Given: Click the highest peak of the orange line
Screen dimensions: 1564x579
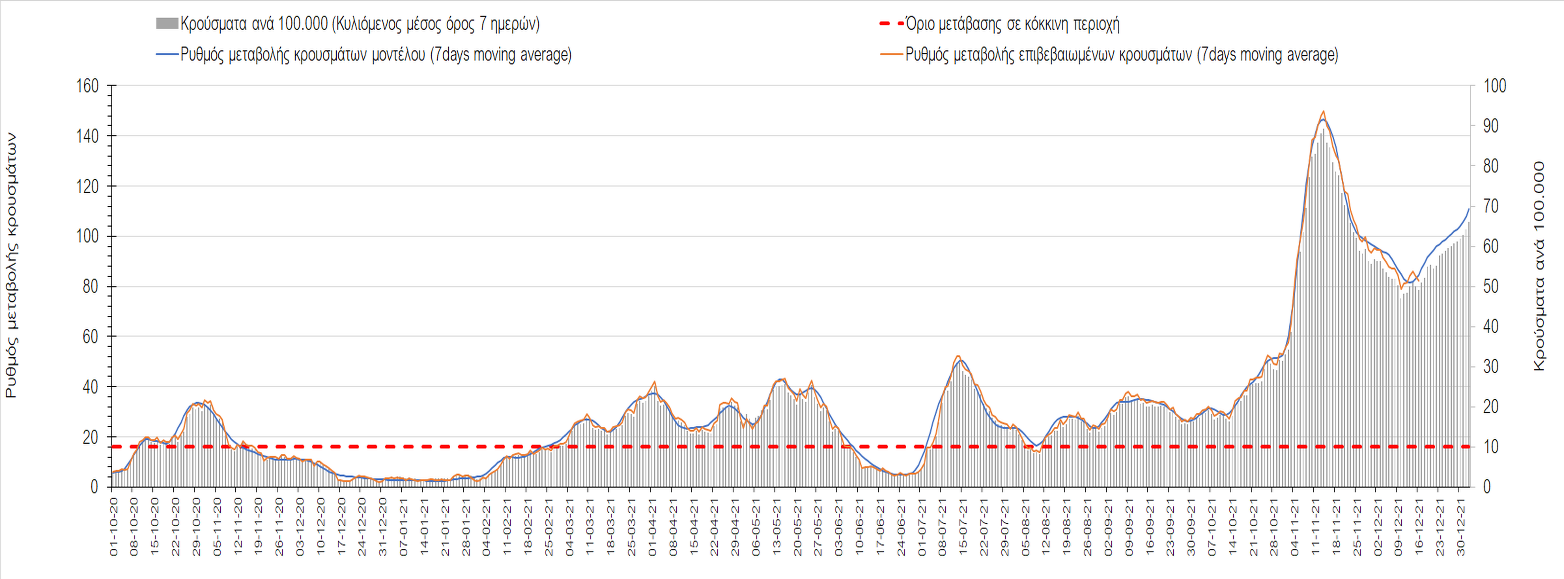Looking at the screenshot, I should [x=1323, y=112].
